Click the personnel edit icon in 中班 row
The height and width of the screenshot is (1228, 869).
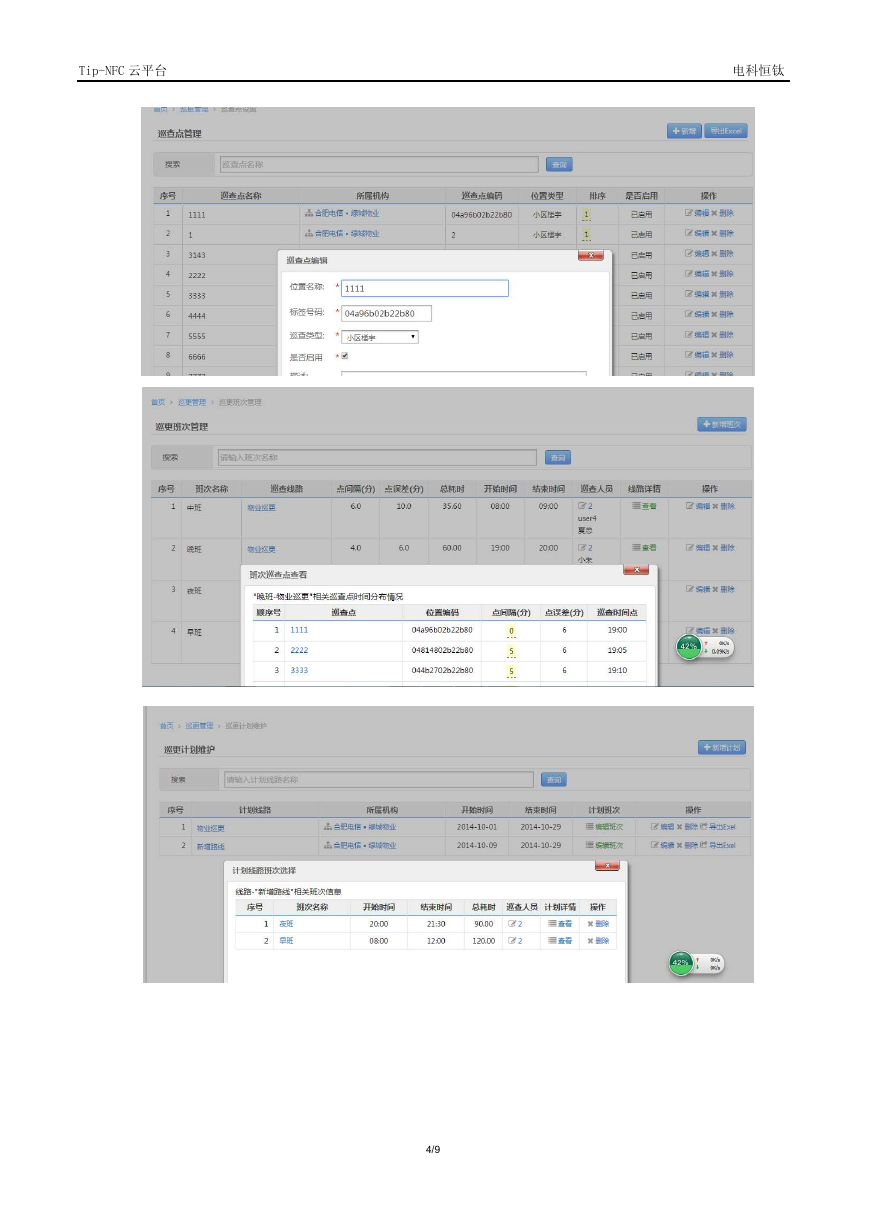[582, 506]
